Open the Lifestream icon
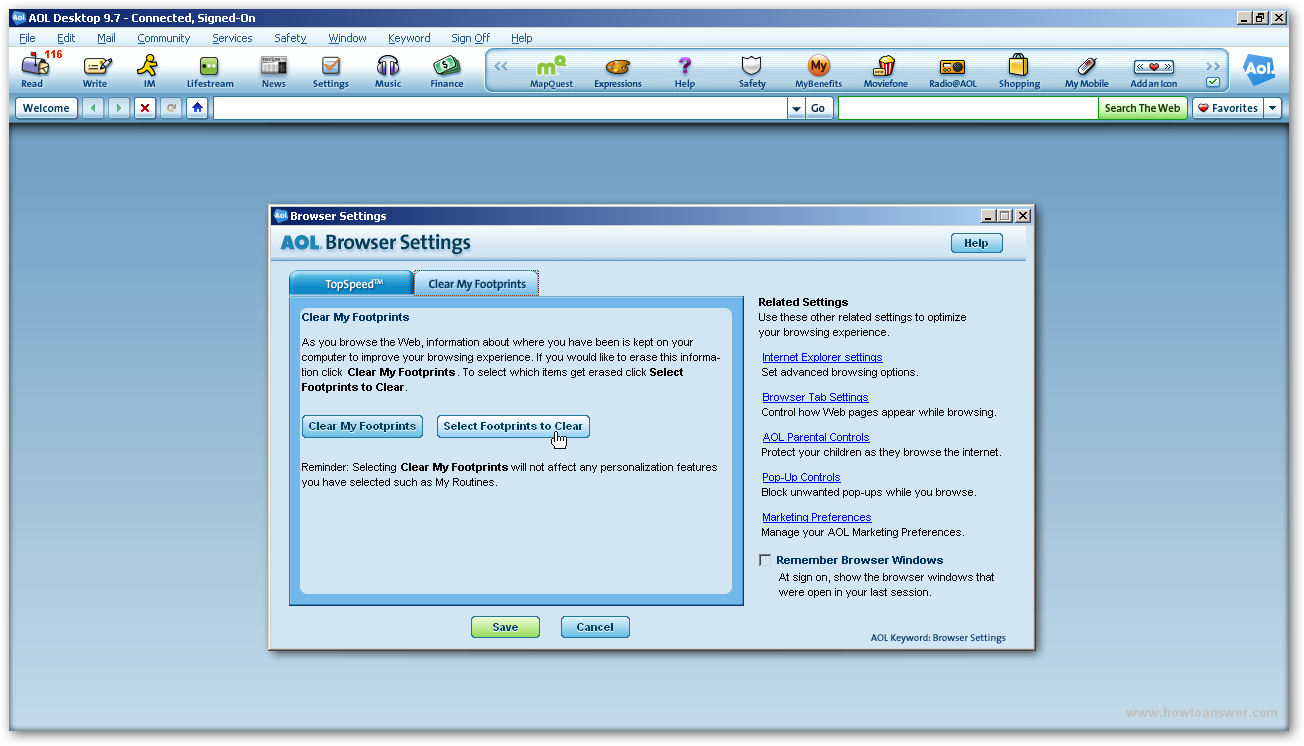 pos(210,70)
